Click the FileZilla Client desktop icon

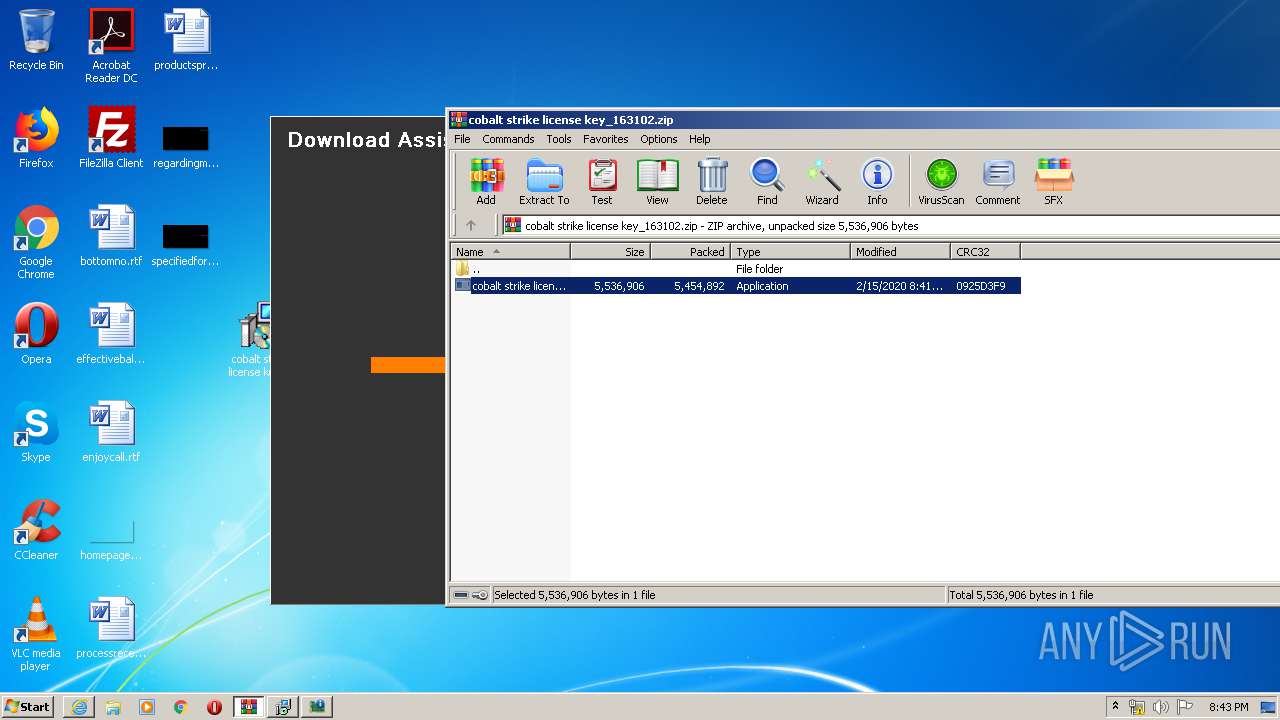click(111, 138)
